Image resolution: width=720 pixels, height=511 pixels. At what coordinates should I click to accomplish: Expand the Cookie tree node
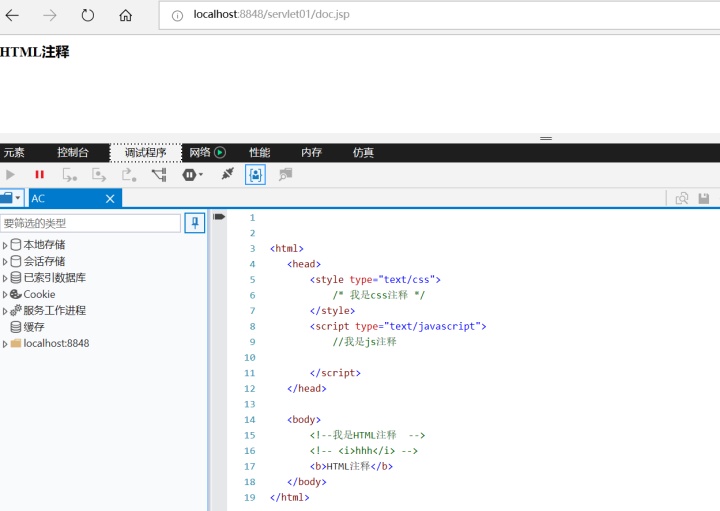[5, 295]
